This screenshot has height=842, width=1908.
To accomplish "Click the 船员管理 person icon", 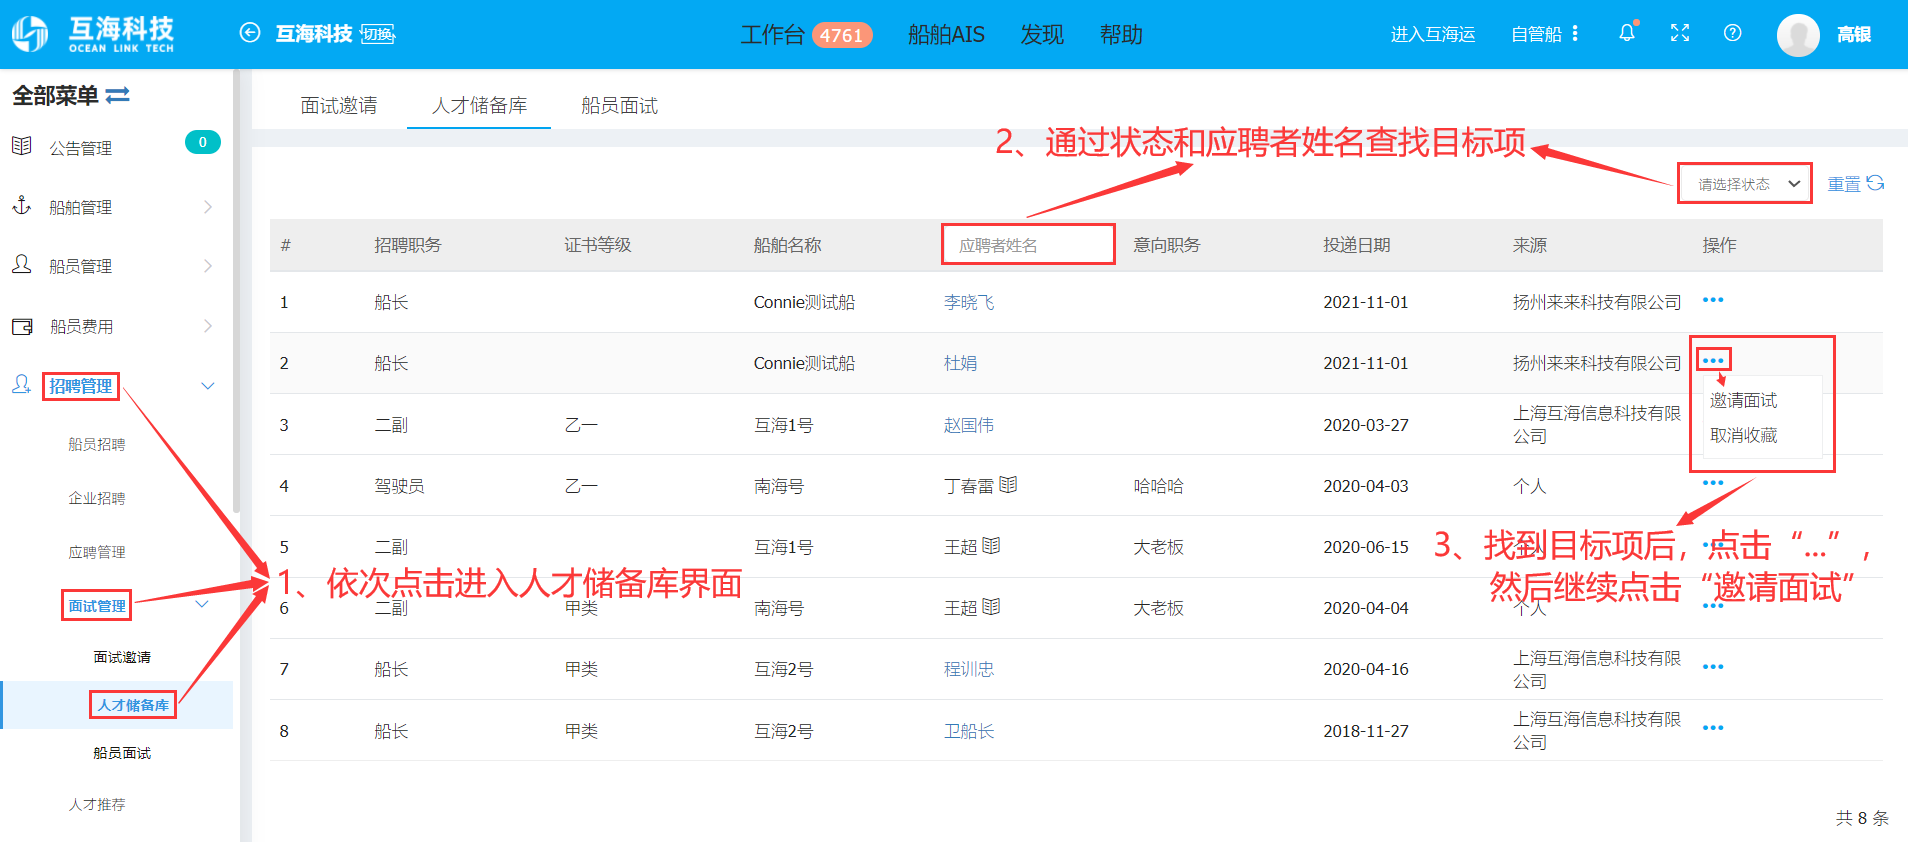I will [22, 264].
